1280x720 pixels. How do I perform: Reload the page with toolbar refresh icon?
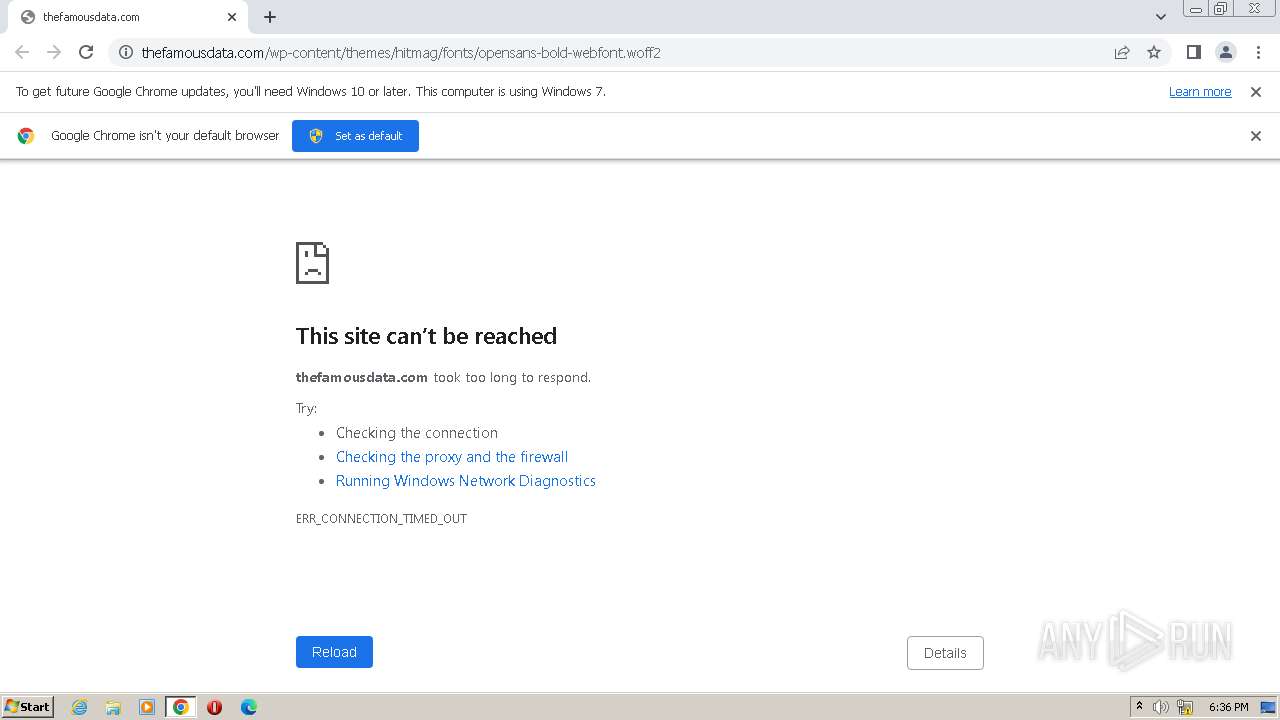pyautogui.click(x=86, y=52)
